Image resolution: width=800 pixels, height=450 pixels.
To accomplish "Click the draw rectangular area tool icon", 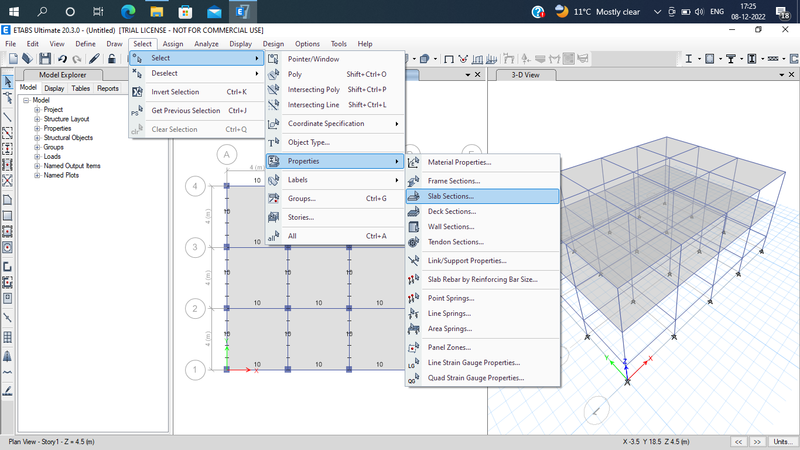I will tap(8, 216).
